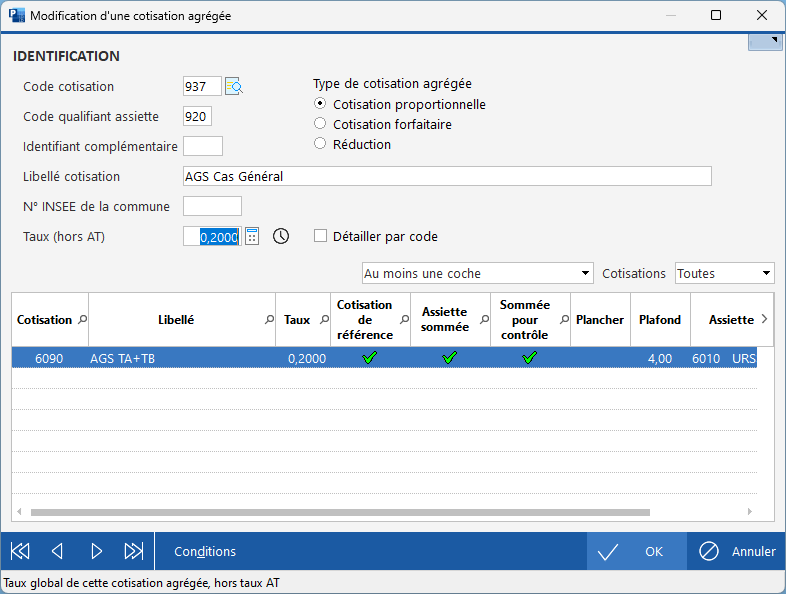
Task: Choose the Réduction radio option
Action: coord(320,144)
